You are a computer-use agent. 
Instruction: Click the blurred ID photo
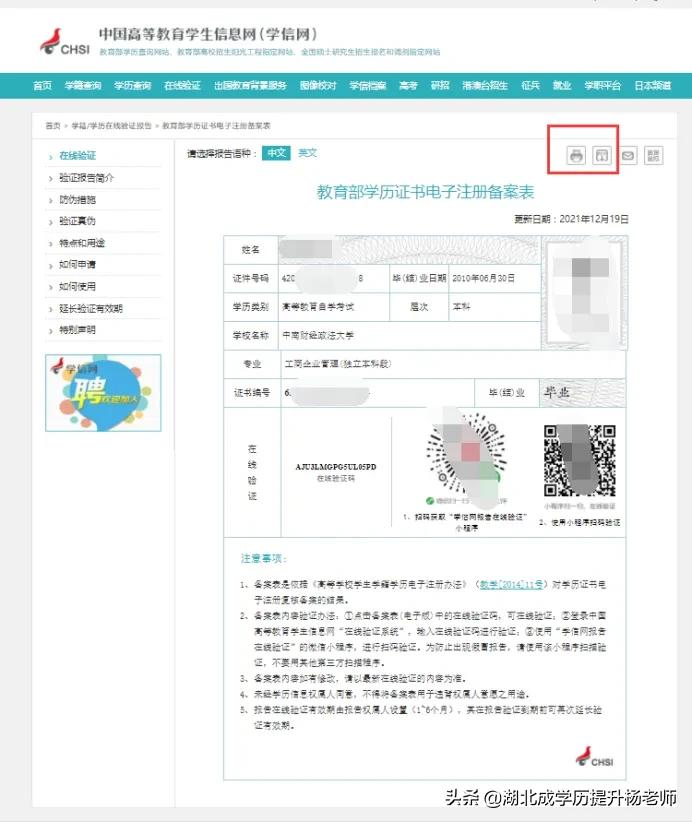click(x=583, y=292)
